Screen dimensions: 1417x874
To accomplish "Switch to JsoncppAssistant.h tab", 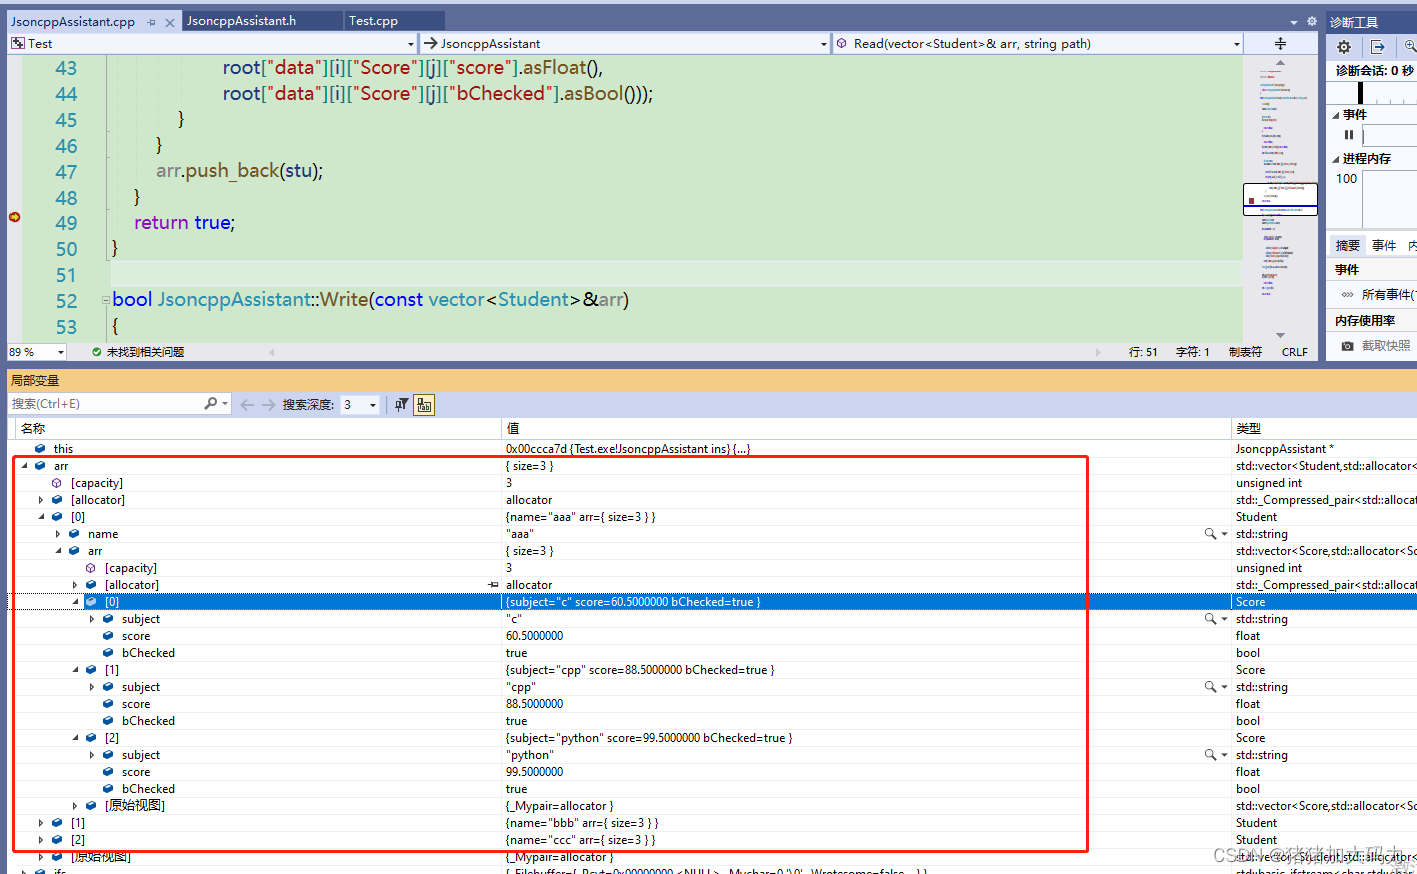I will 242,20.
